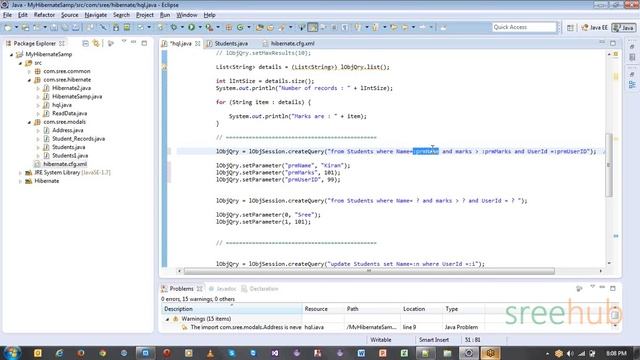Screen dimensions: 640x360
Task: Click the editor horizontal scrollbar
Action: coord(369,271)
